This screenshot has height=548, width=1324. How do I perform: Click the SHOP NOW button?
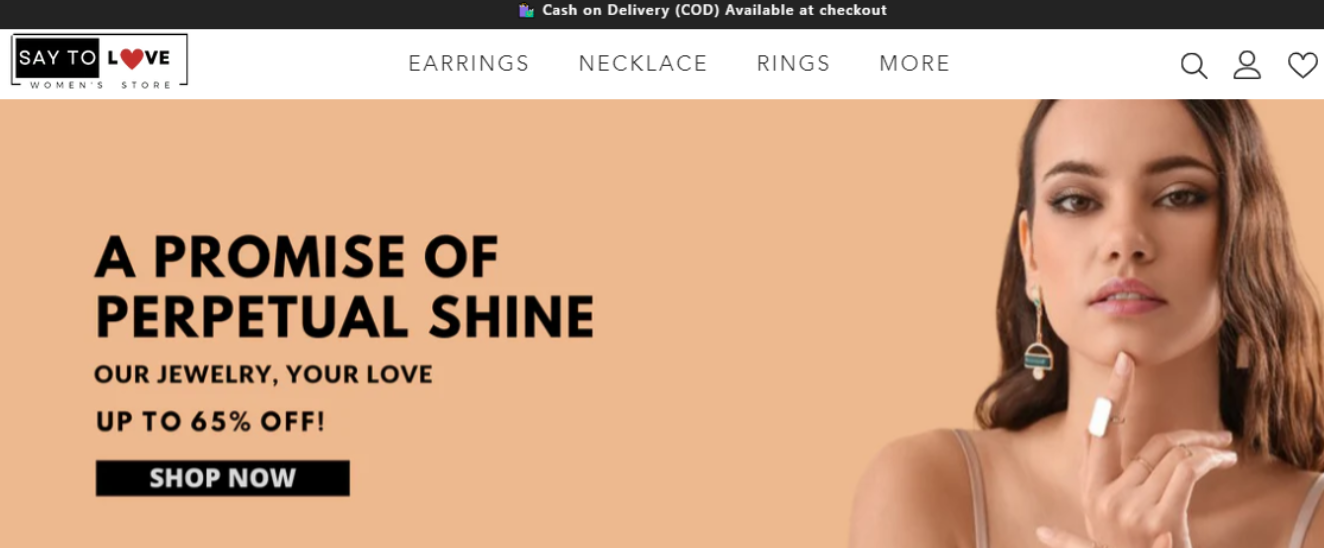[x=223, y=478]
